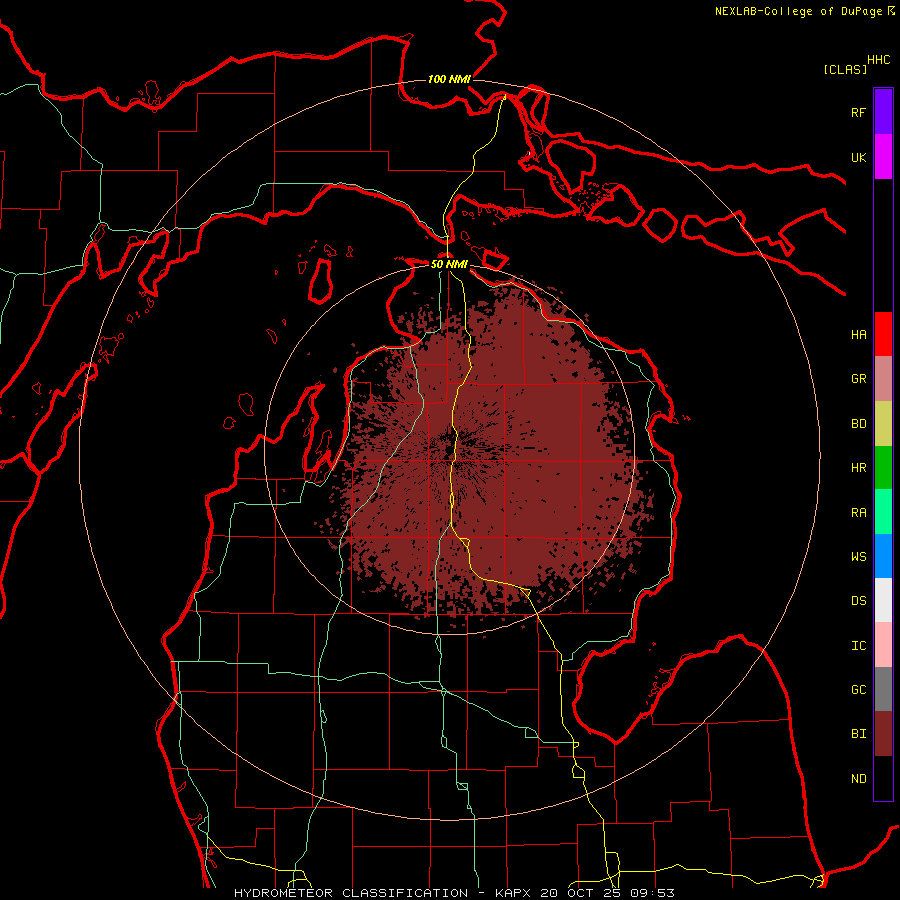Select the BD yellow legend swatch
Screen dimensions: 900x900
[x=883, y=424]
